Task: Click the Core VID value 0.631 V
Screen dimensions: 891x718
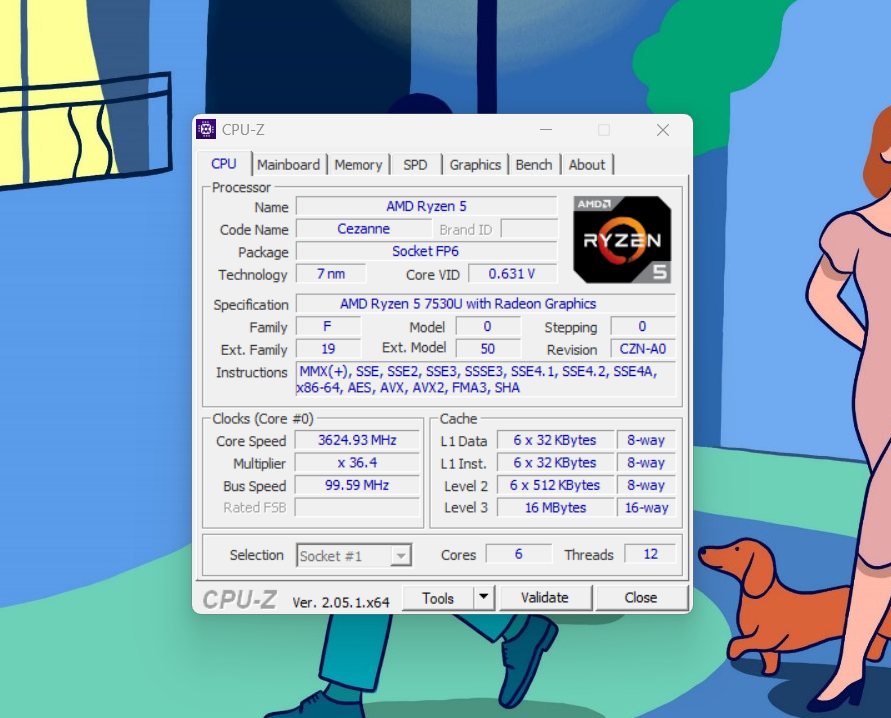Action: pyautogui.click(x=513, y=274)
